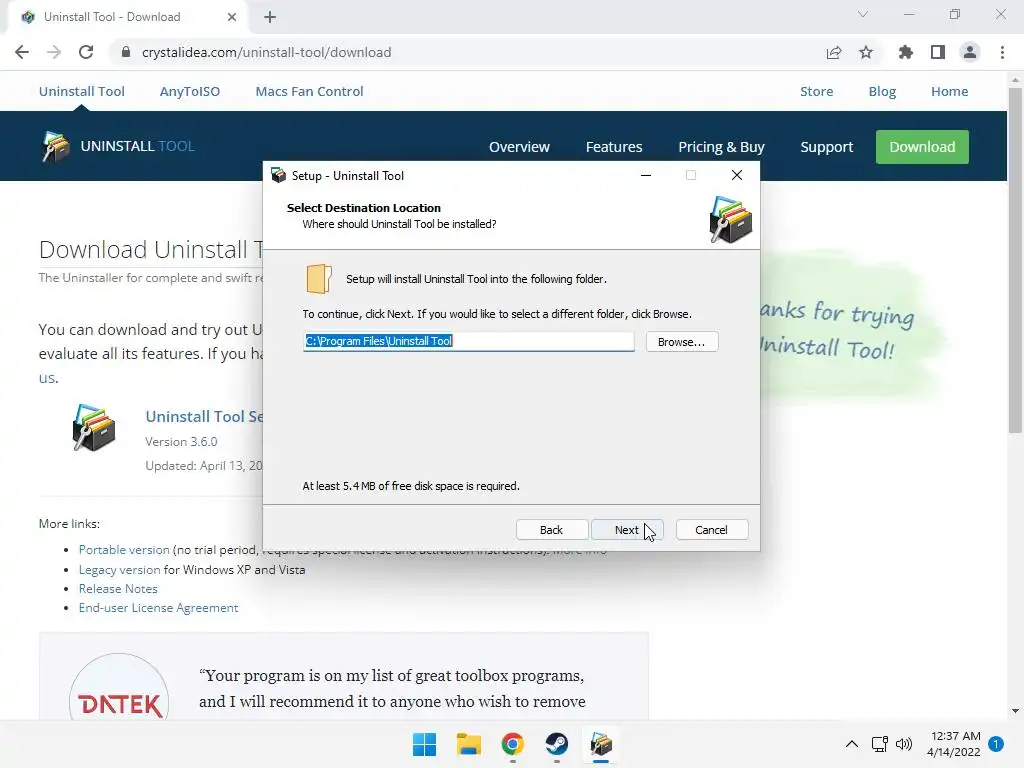Click the destination folder path field
Viewport: 1024px width, 768px height.
tap(468, 341)
